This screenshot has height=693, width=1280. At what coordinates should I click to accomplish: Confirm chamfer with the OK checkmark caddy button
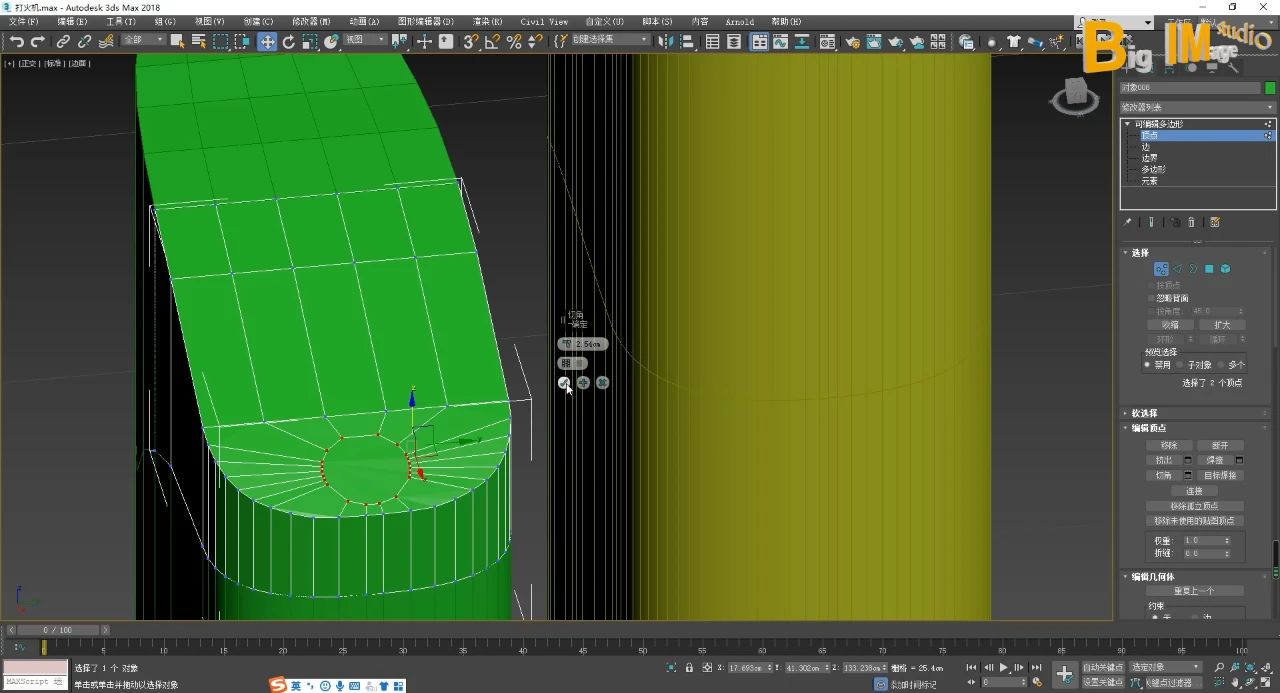point(564,383)
